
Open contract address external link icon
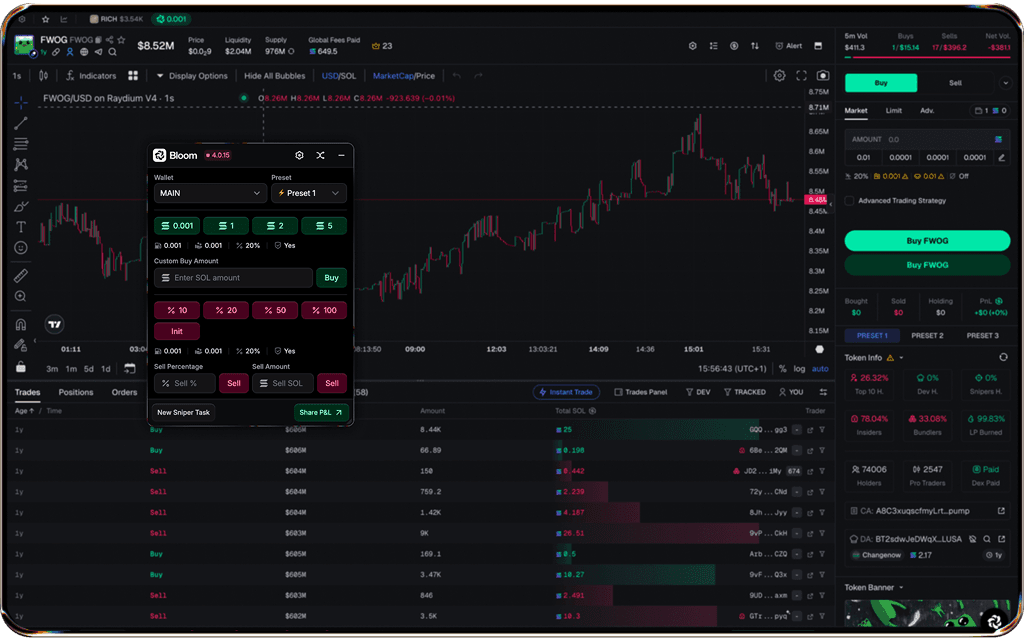pos(1001,511)
